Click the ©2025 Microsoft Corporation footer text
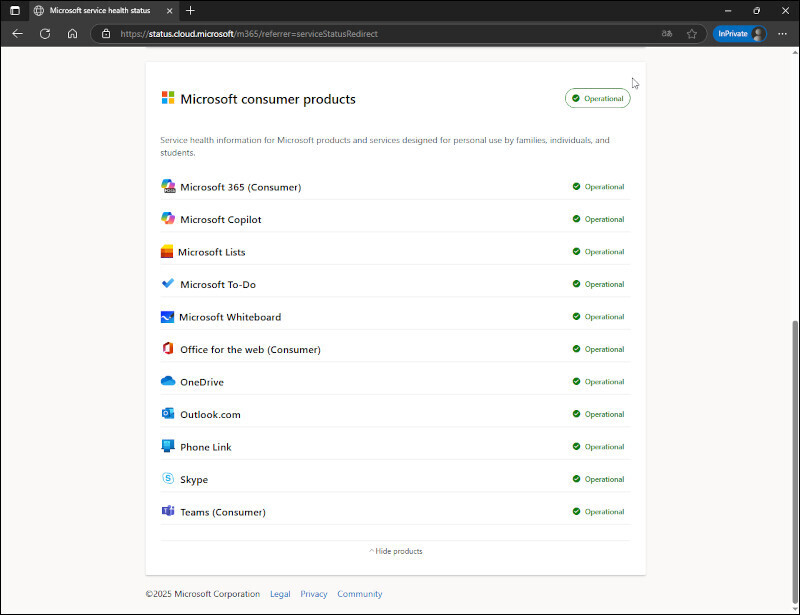Screen dimensions: 800x615 tap(203, 594)
